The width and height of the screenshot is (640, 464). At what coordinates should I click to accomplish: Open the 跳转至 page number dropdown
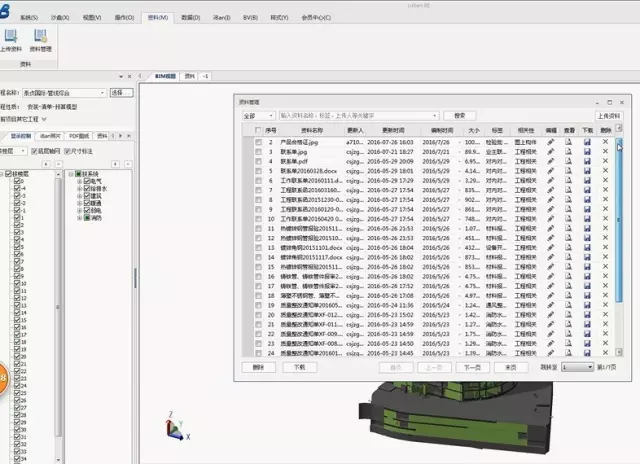coord(577,368)
